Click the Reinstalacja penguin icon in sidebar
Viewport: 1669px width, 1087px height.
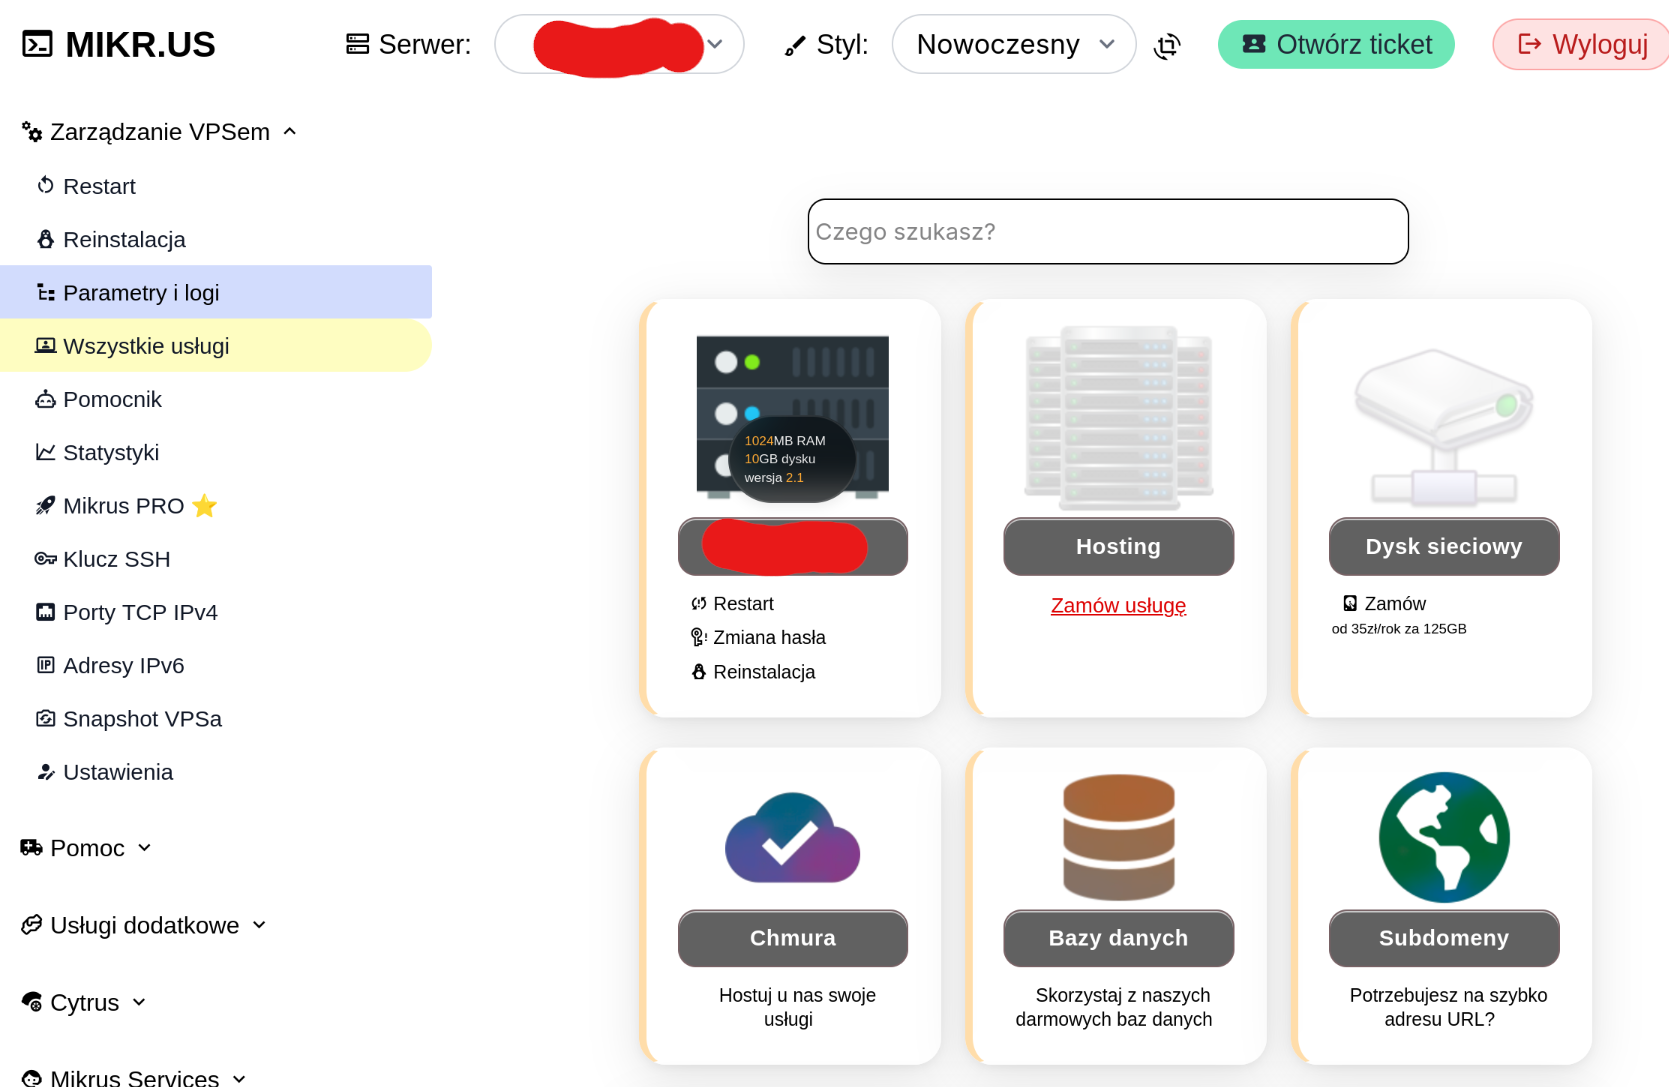tap(45, 239)
